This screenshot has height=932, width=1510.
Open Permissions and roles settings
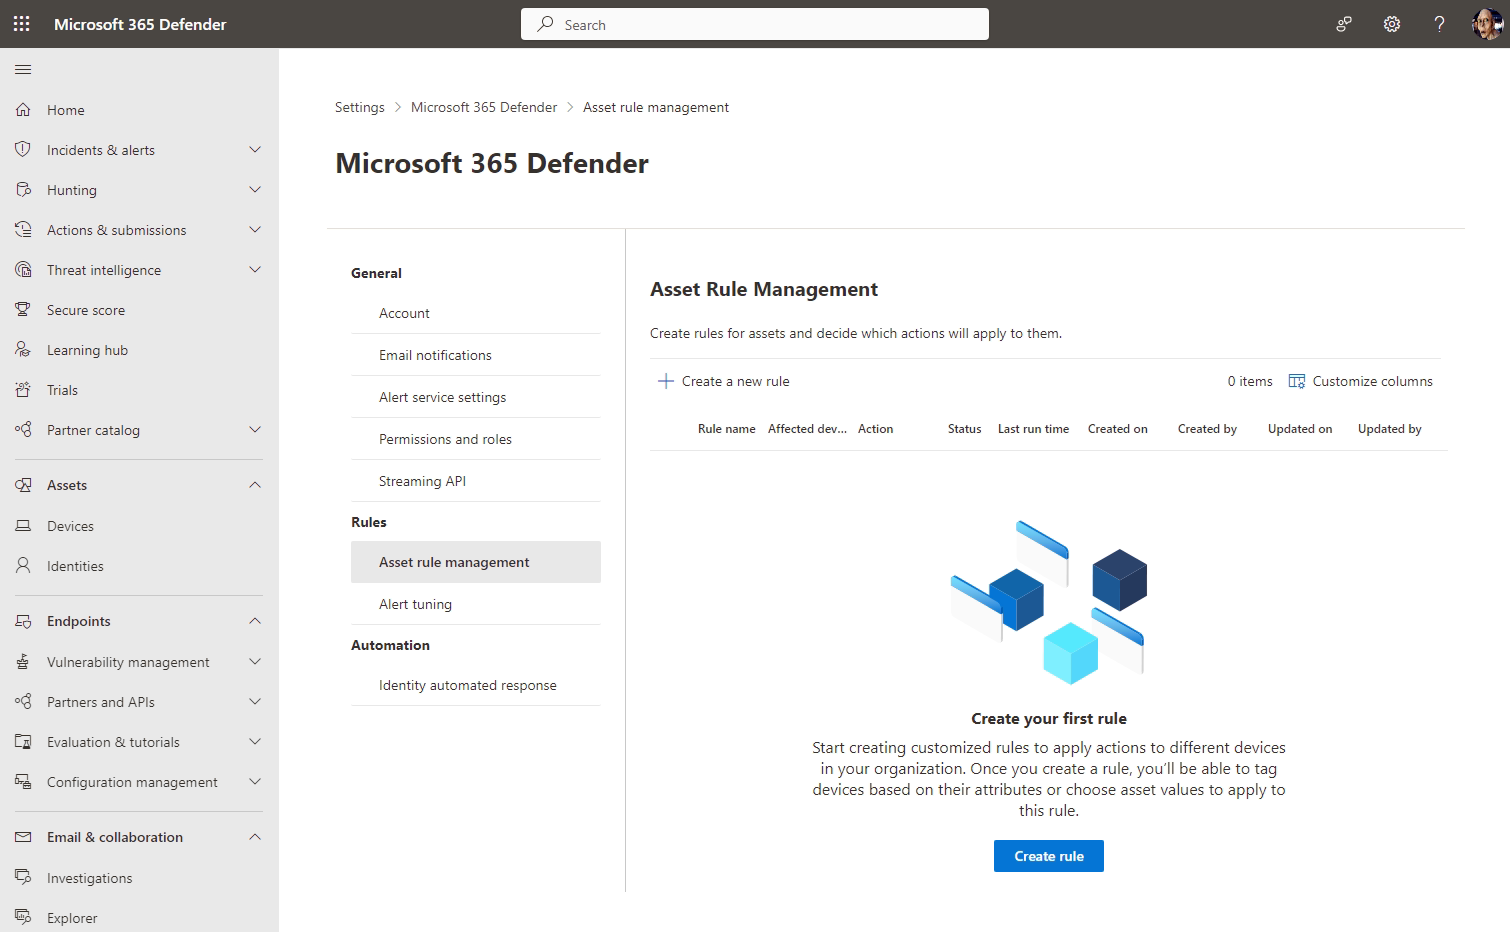pos(445,439)
